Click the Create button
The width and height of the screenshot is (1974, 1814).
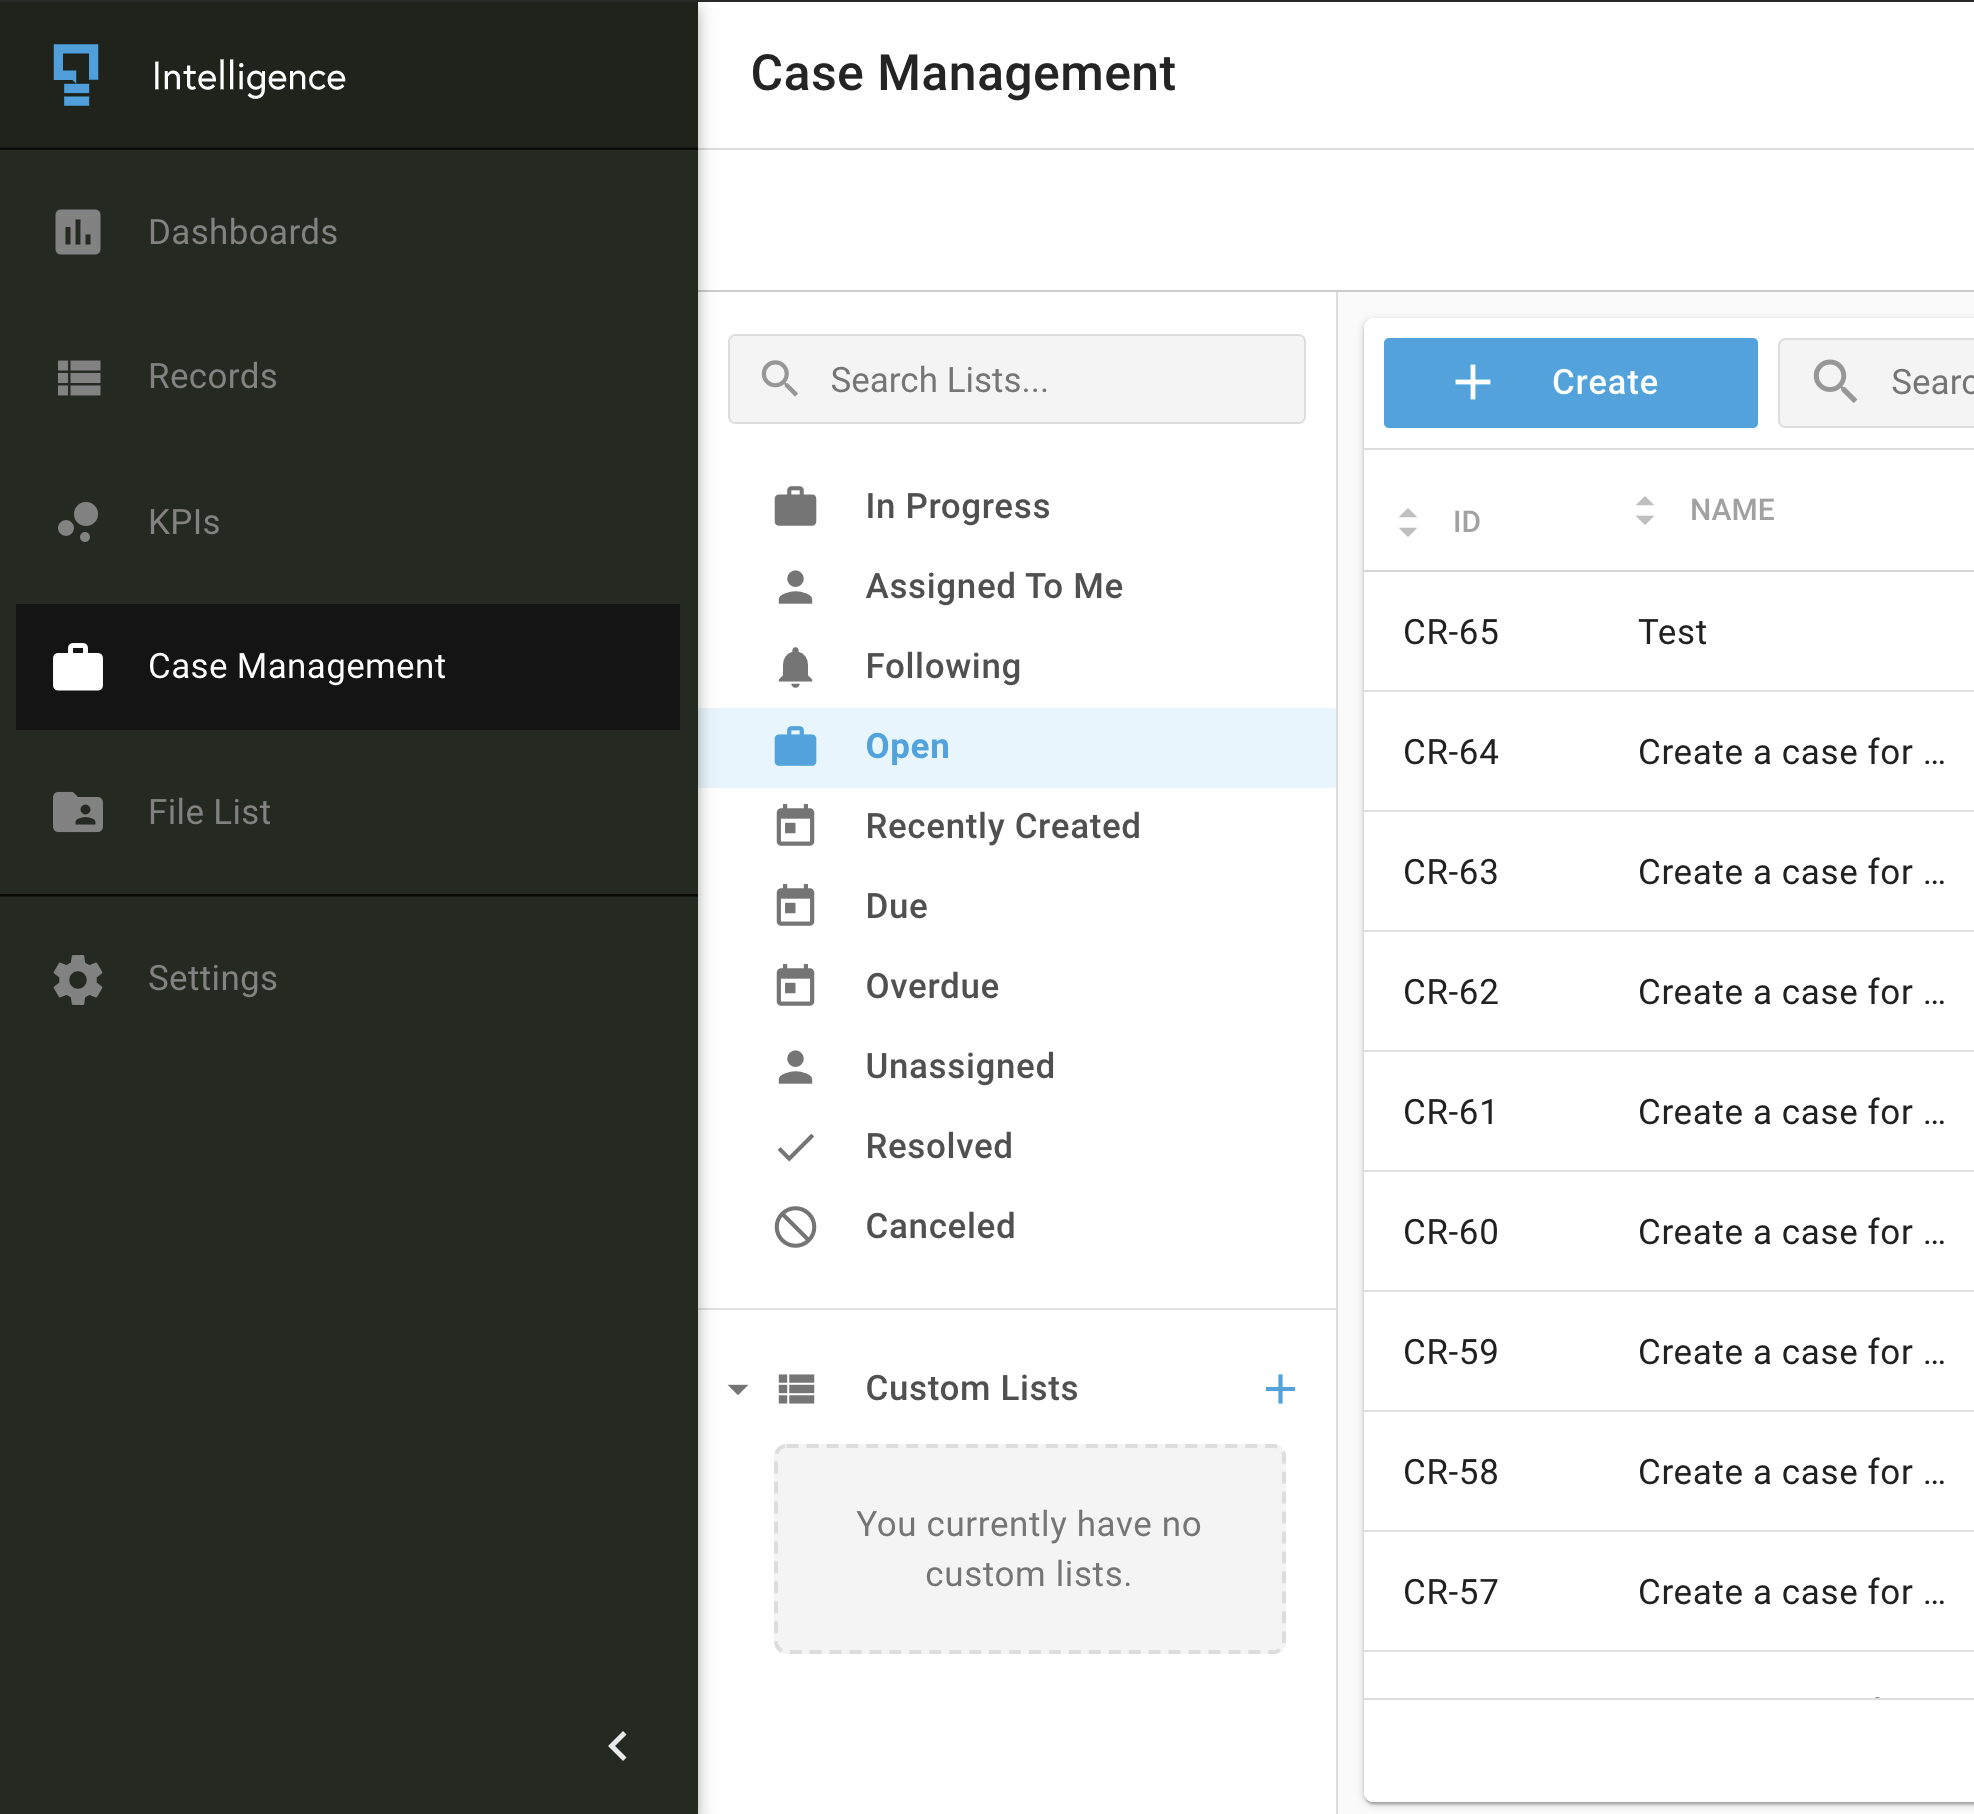(1569, 382)
